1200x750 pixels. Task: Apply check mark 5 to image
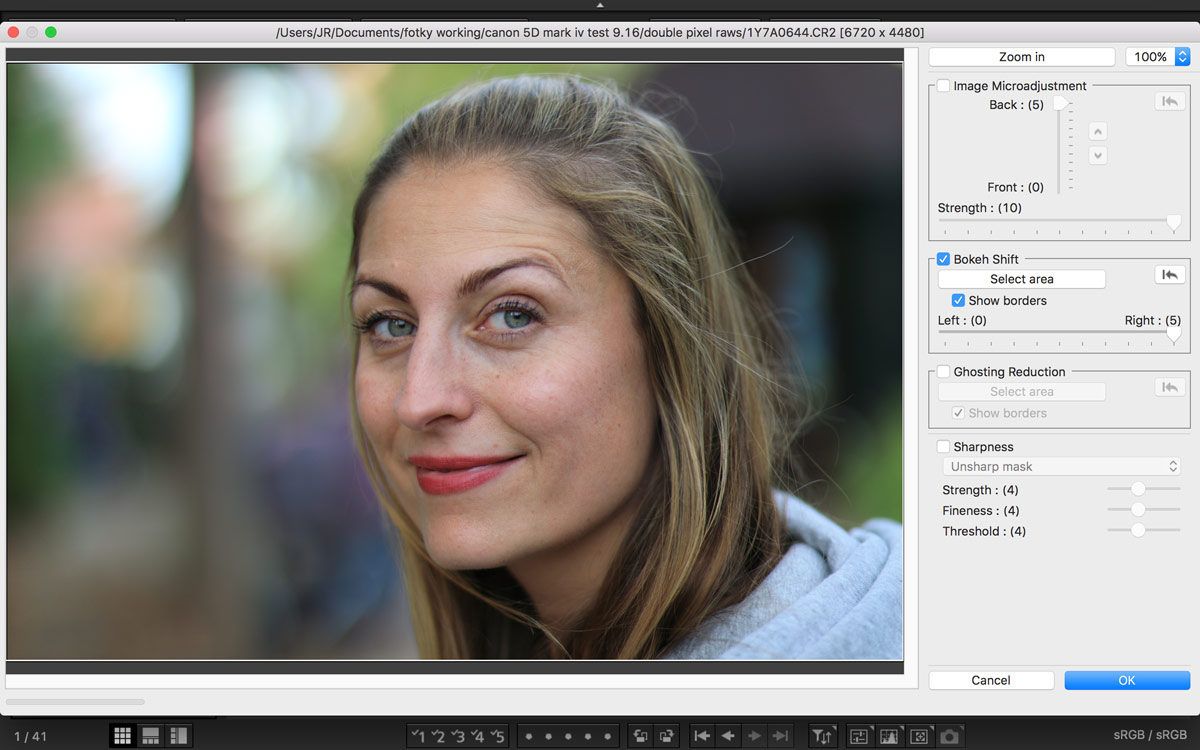coord(497,736)
